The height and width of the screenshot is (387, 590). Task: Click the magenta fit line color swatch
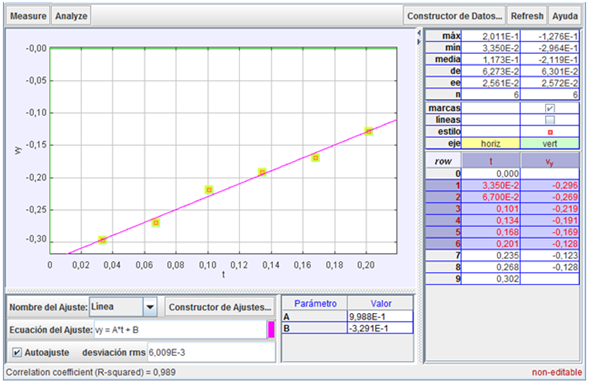click(271, 329)
